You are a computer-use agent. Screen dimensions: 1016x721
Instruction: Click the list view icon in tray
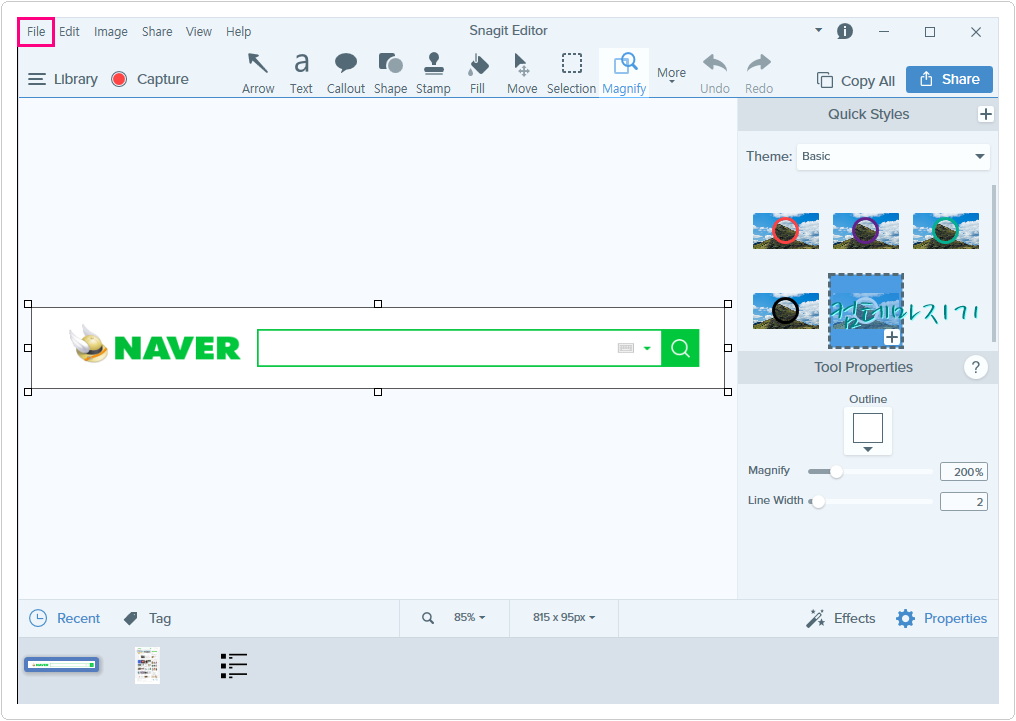pyautogui.click(x=234, y=665)
